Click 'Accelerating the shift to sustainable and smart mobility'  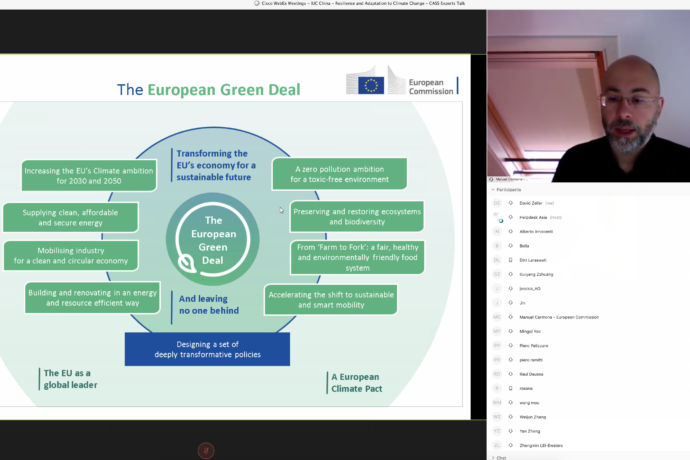coord(331,299)
